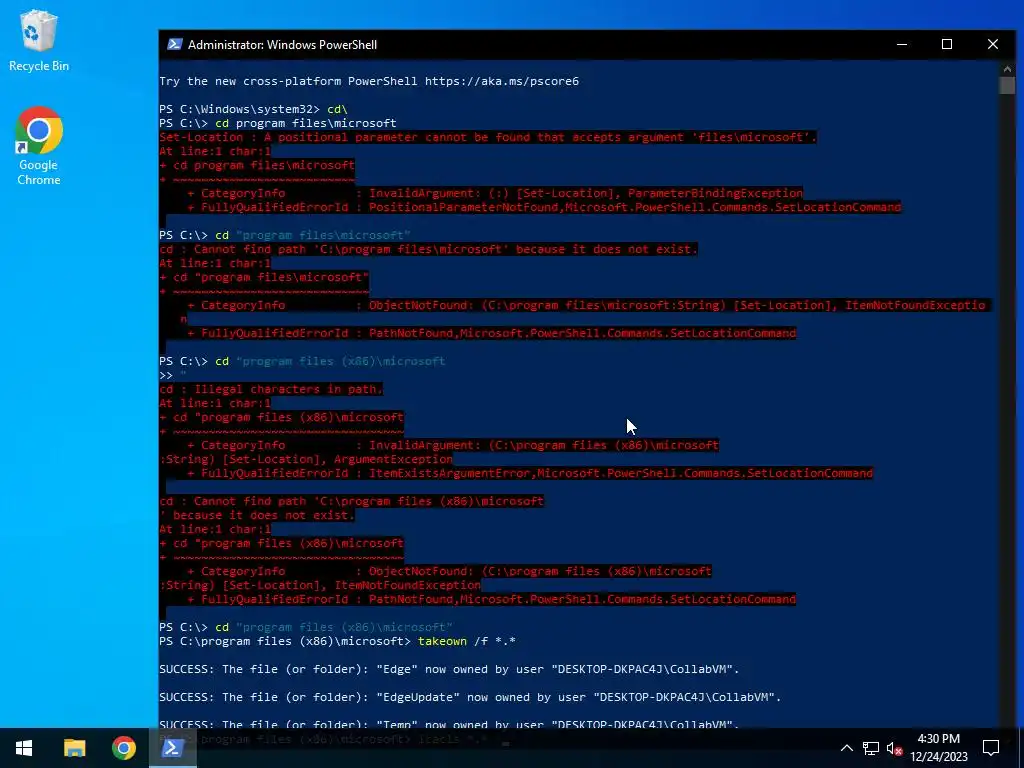Image resolution: width=1024 pixels, height=768 pixels.
Task: Click the PowerShell vertical scrollbar thumb
Action: click(1007, 86)
